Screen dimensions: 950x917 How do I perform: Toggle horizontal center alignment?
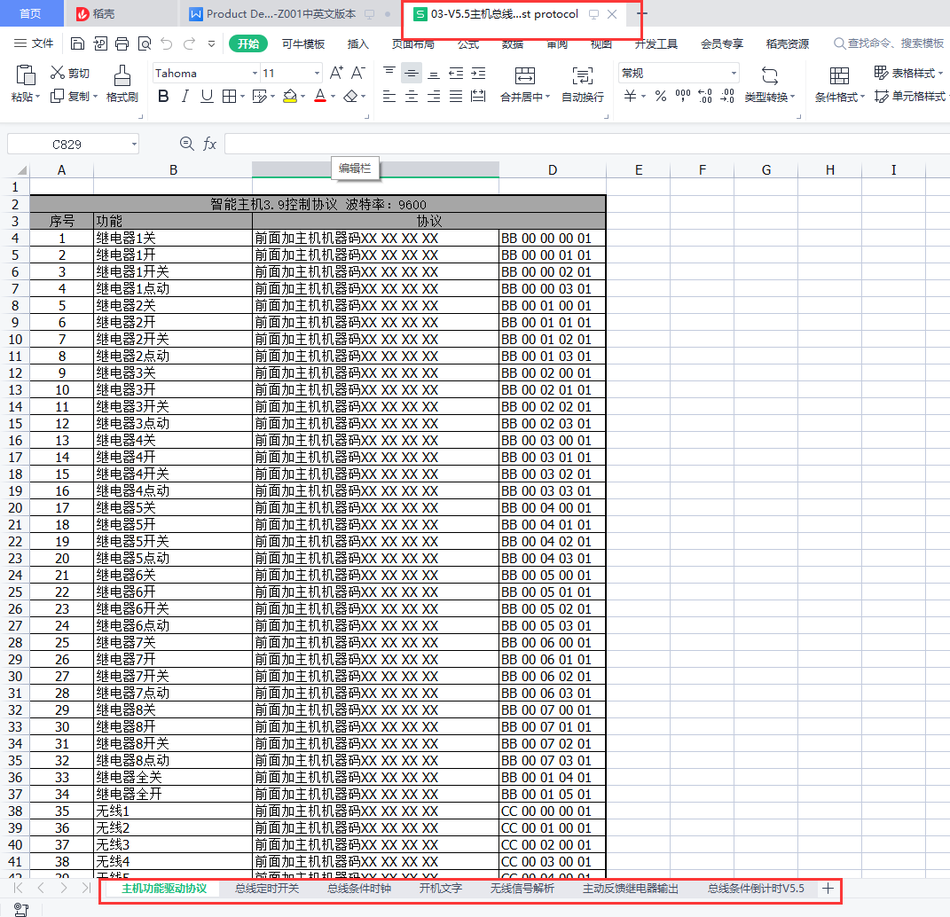pyautogui.click(x=411, y=96)
